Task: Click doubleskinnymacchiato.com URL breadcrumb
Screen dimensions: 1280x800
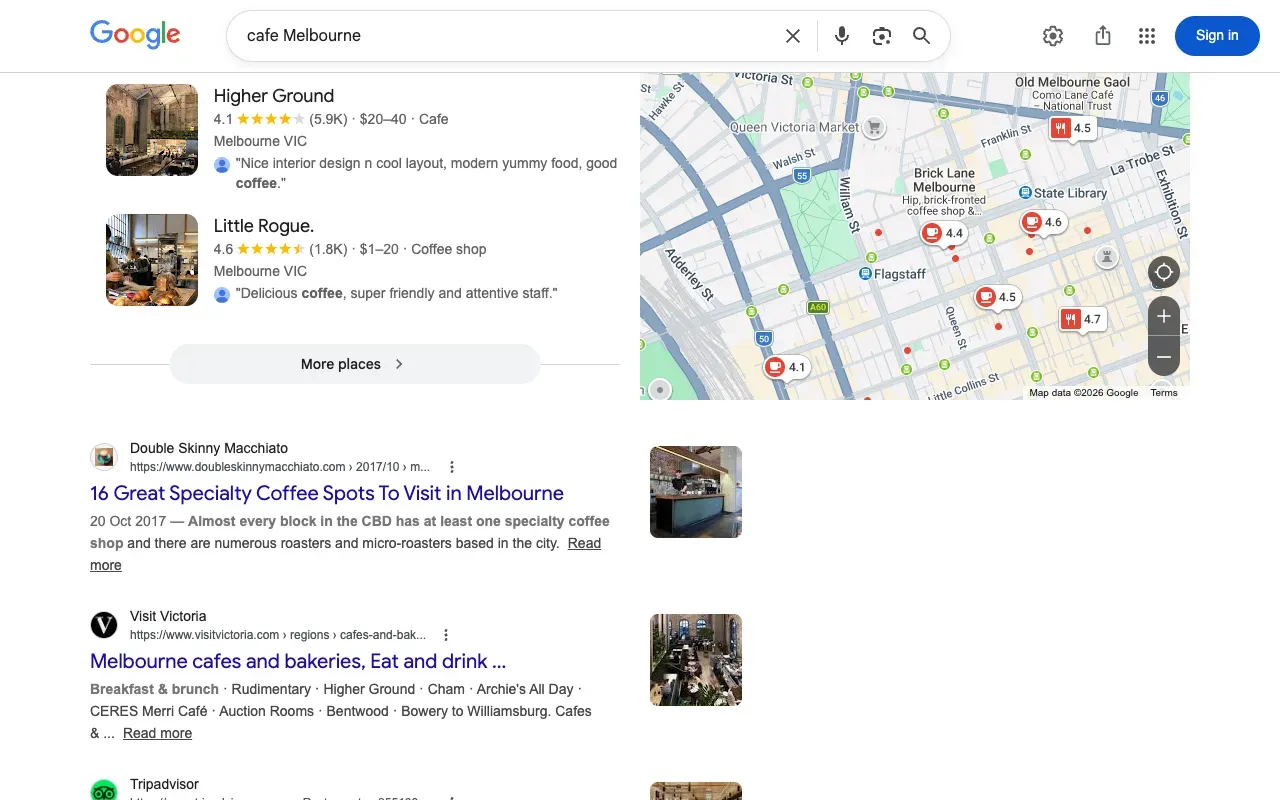Action: 280,467
